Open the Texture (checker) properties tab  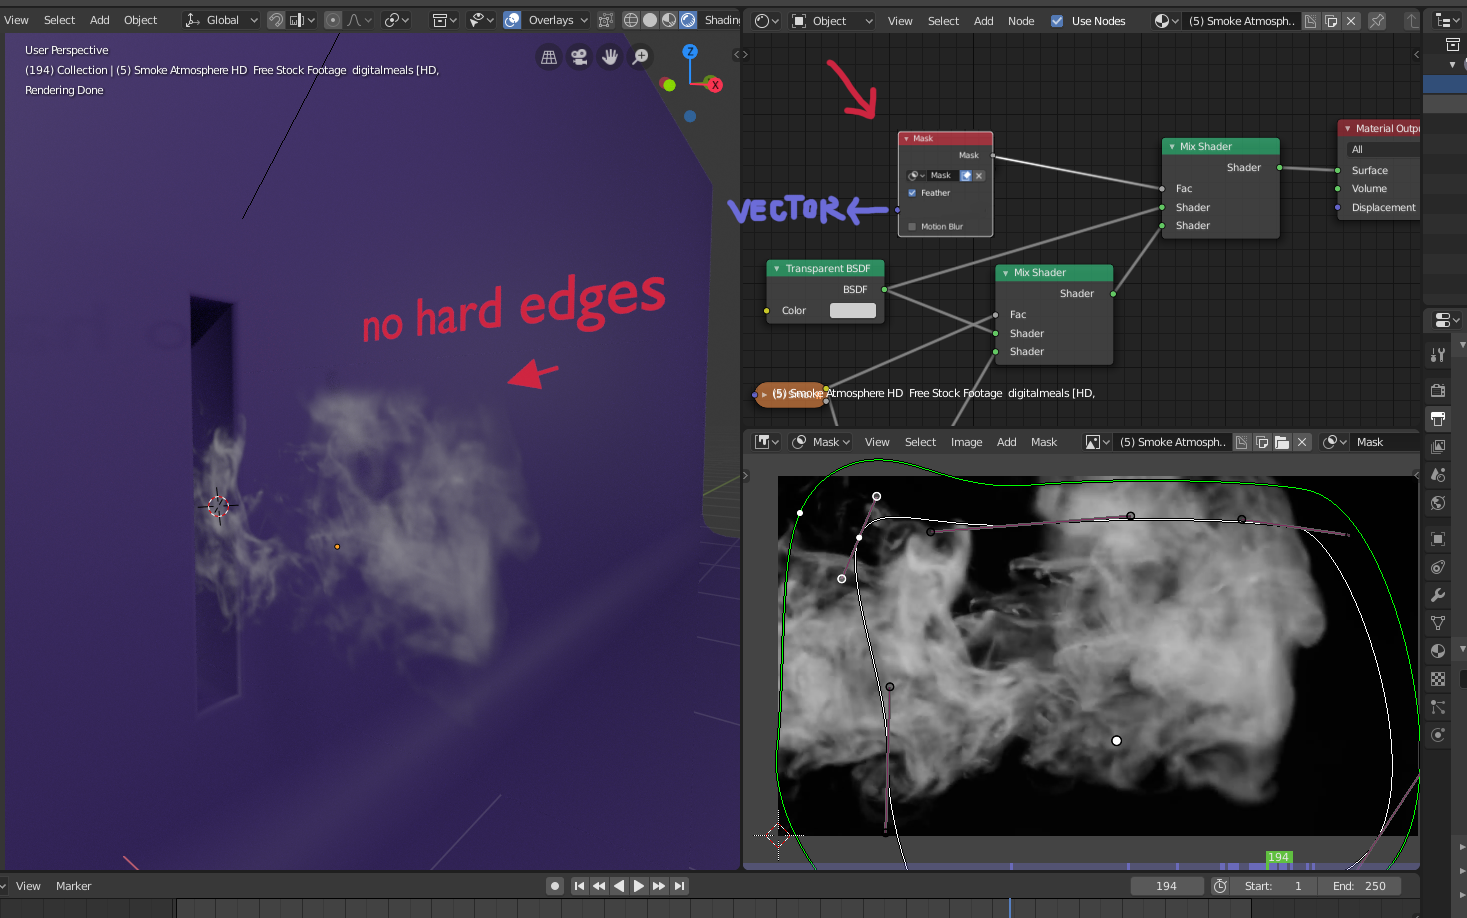(1438, 679)
